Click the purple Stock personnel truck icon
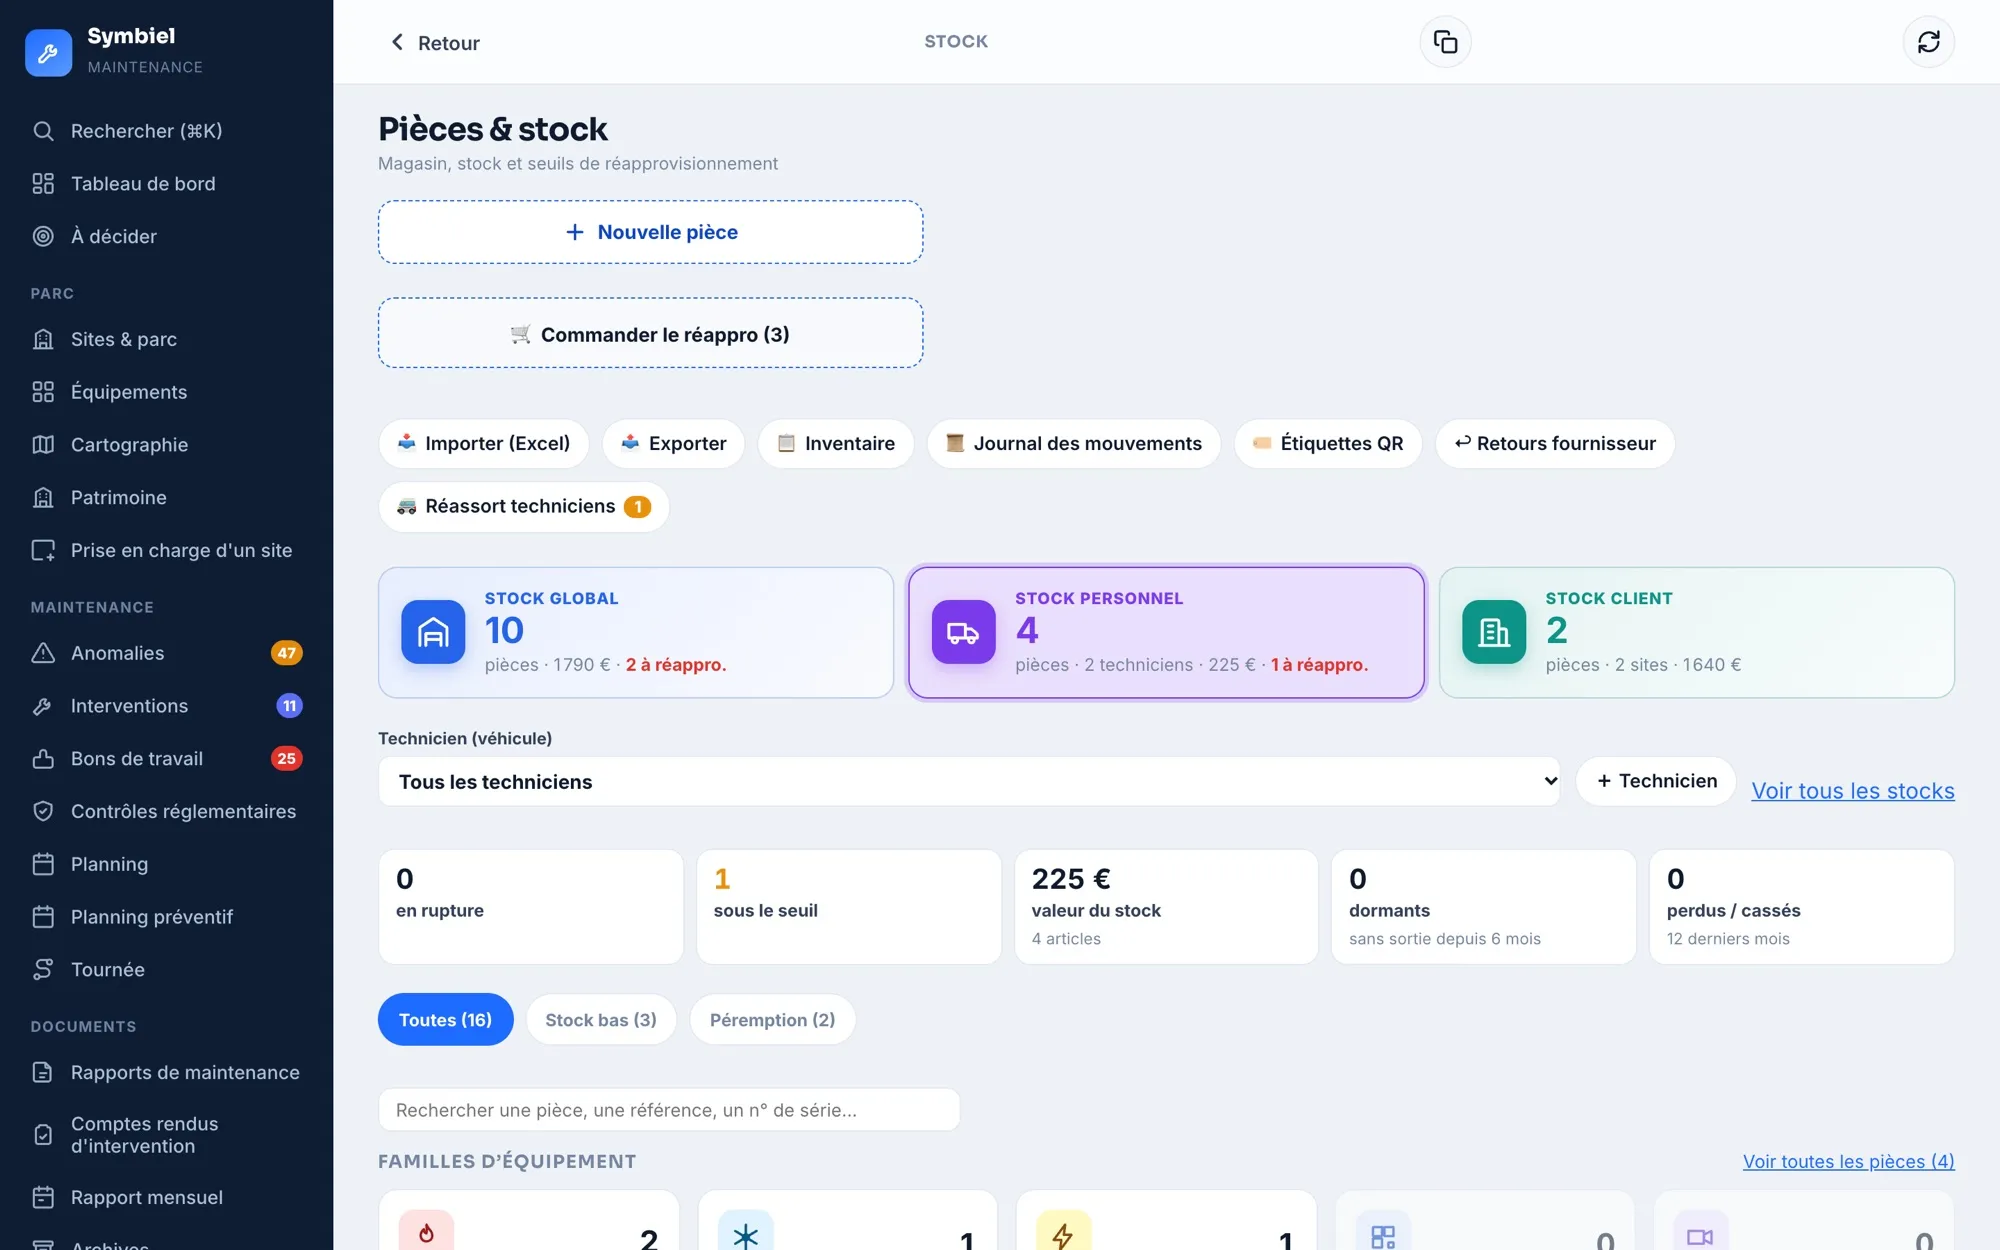This screenshot has height=1250, width=2000. point(963,632)
